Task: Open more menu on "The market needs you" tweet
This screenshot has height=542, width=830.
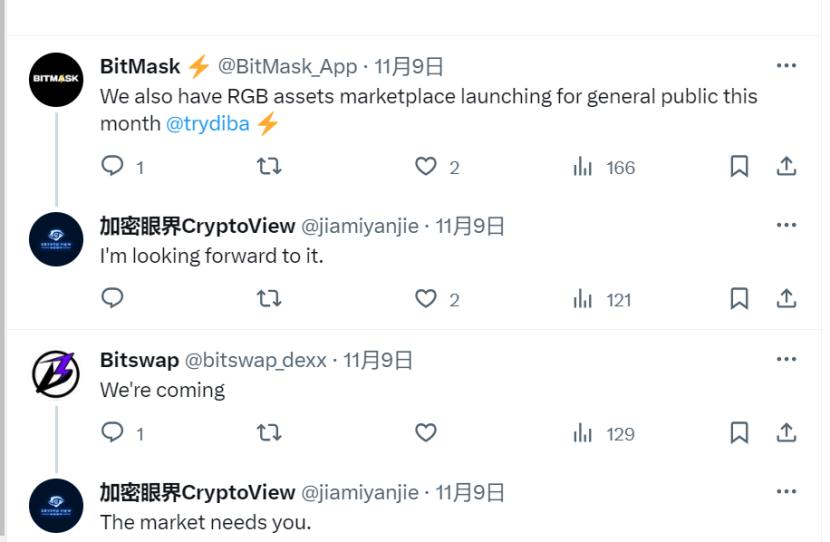Action: (786, 492)
